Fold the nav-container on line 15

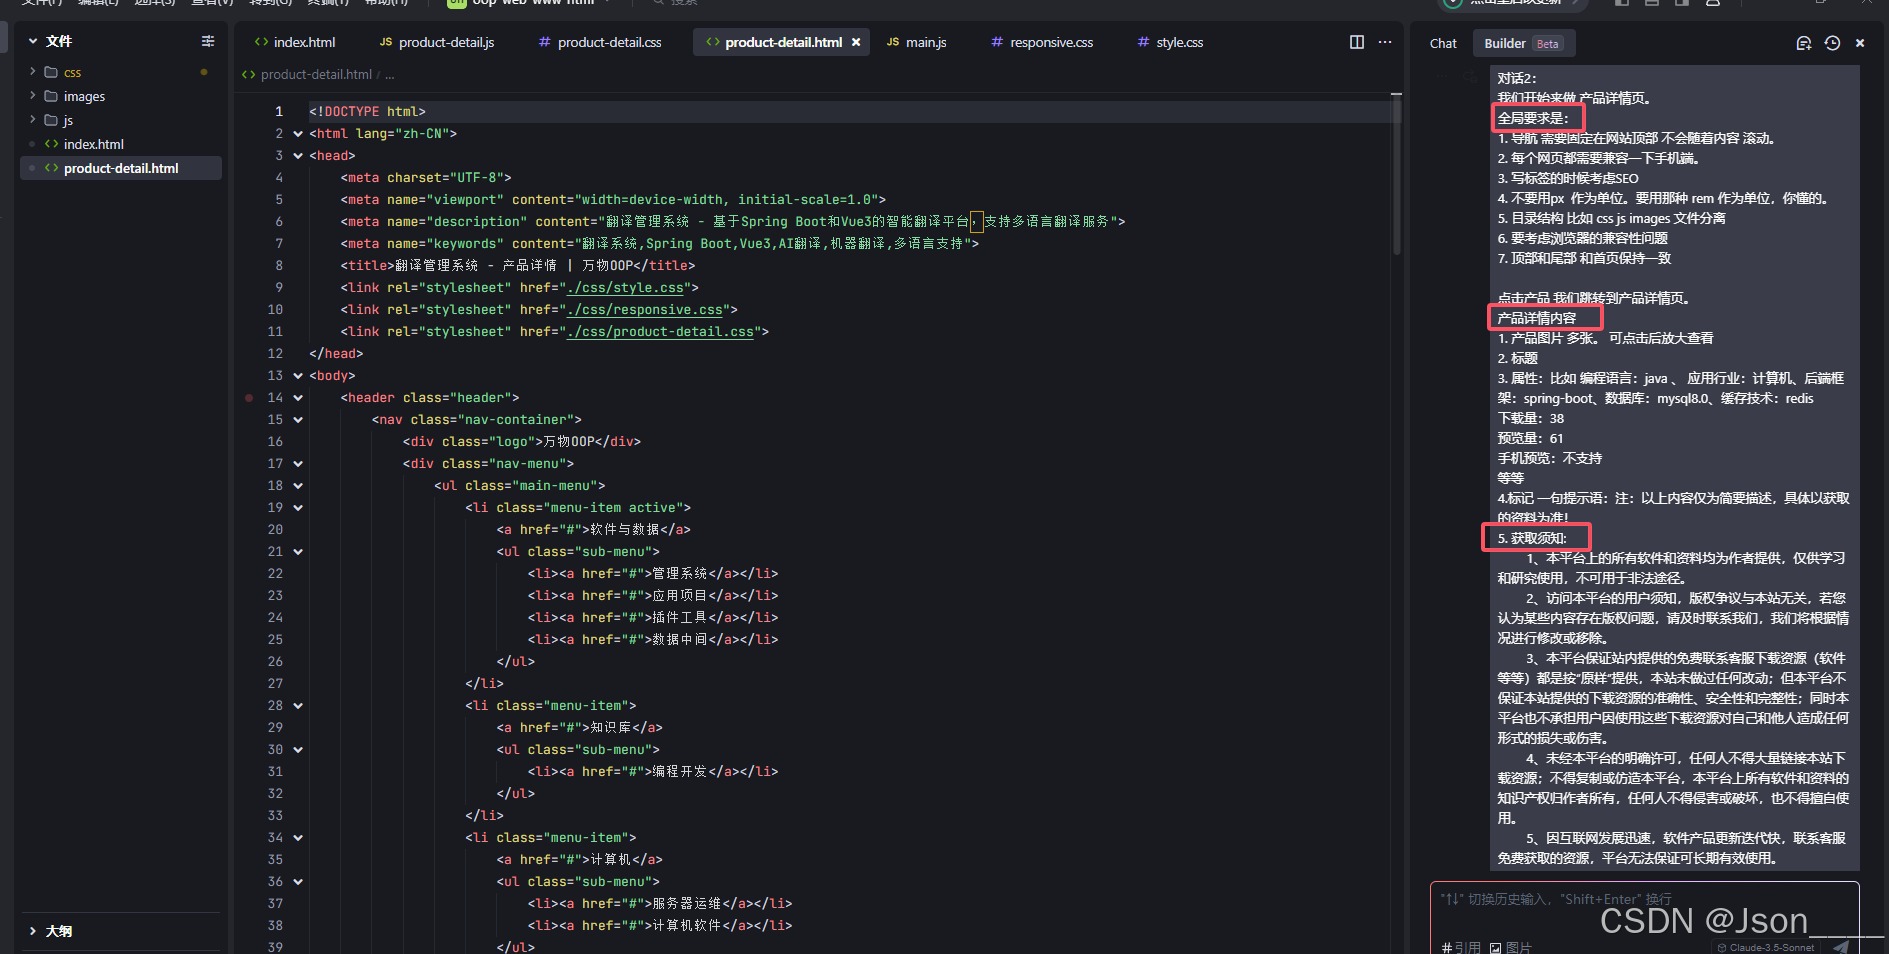click(x=298, y=420)
